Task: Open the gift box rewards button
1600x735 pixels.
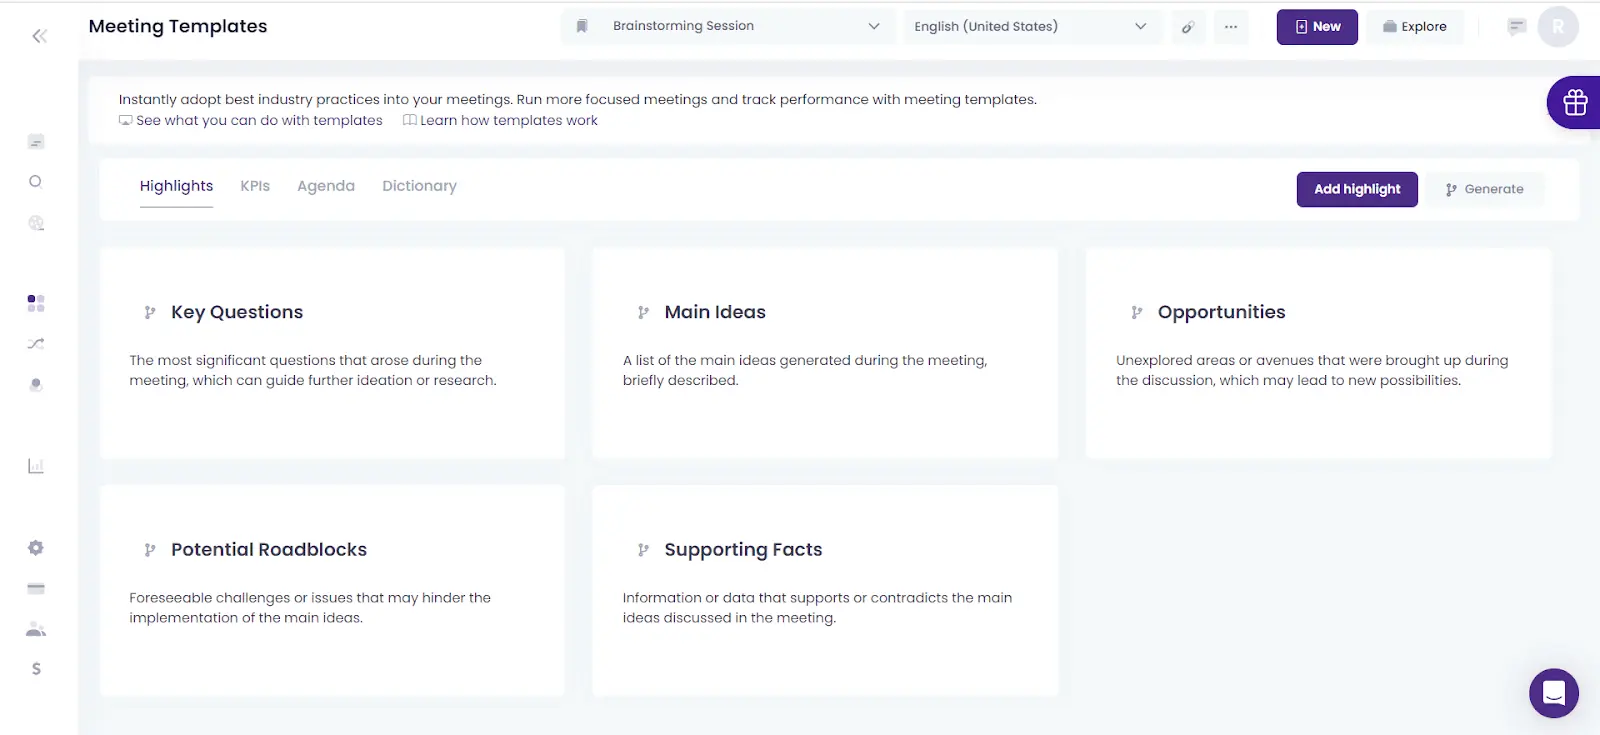Action: (x=1574, y=102)
